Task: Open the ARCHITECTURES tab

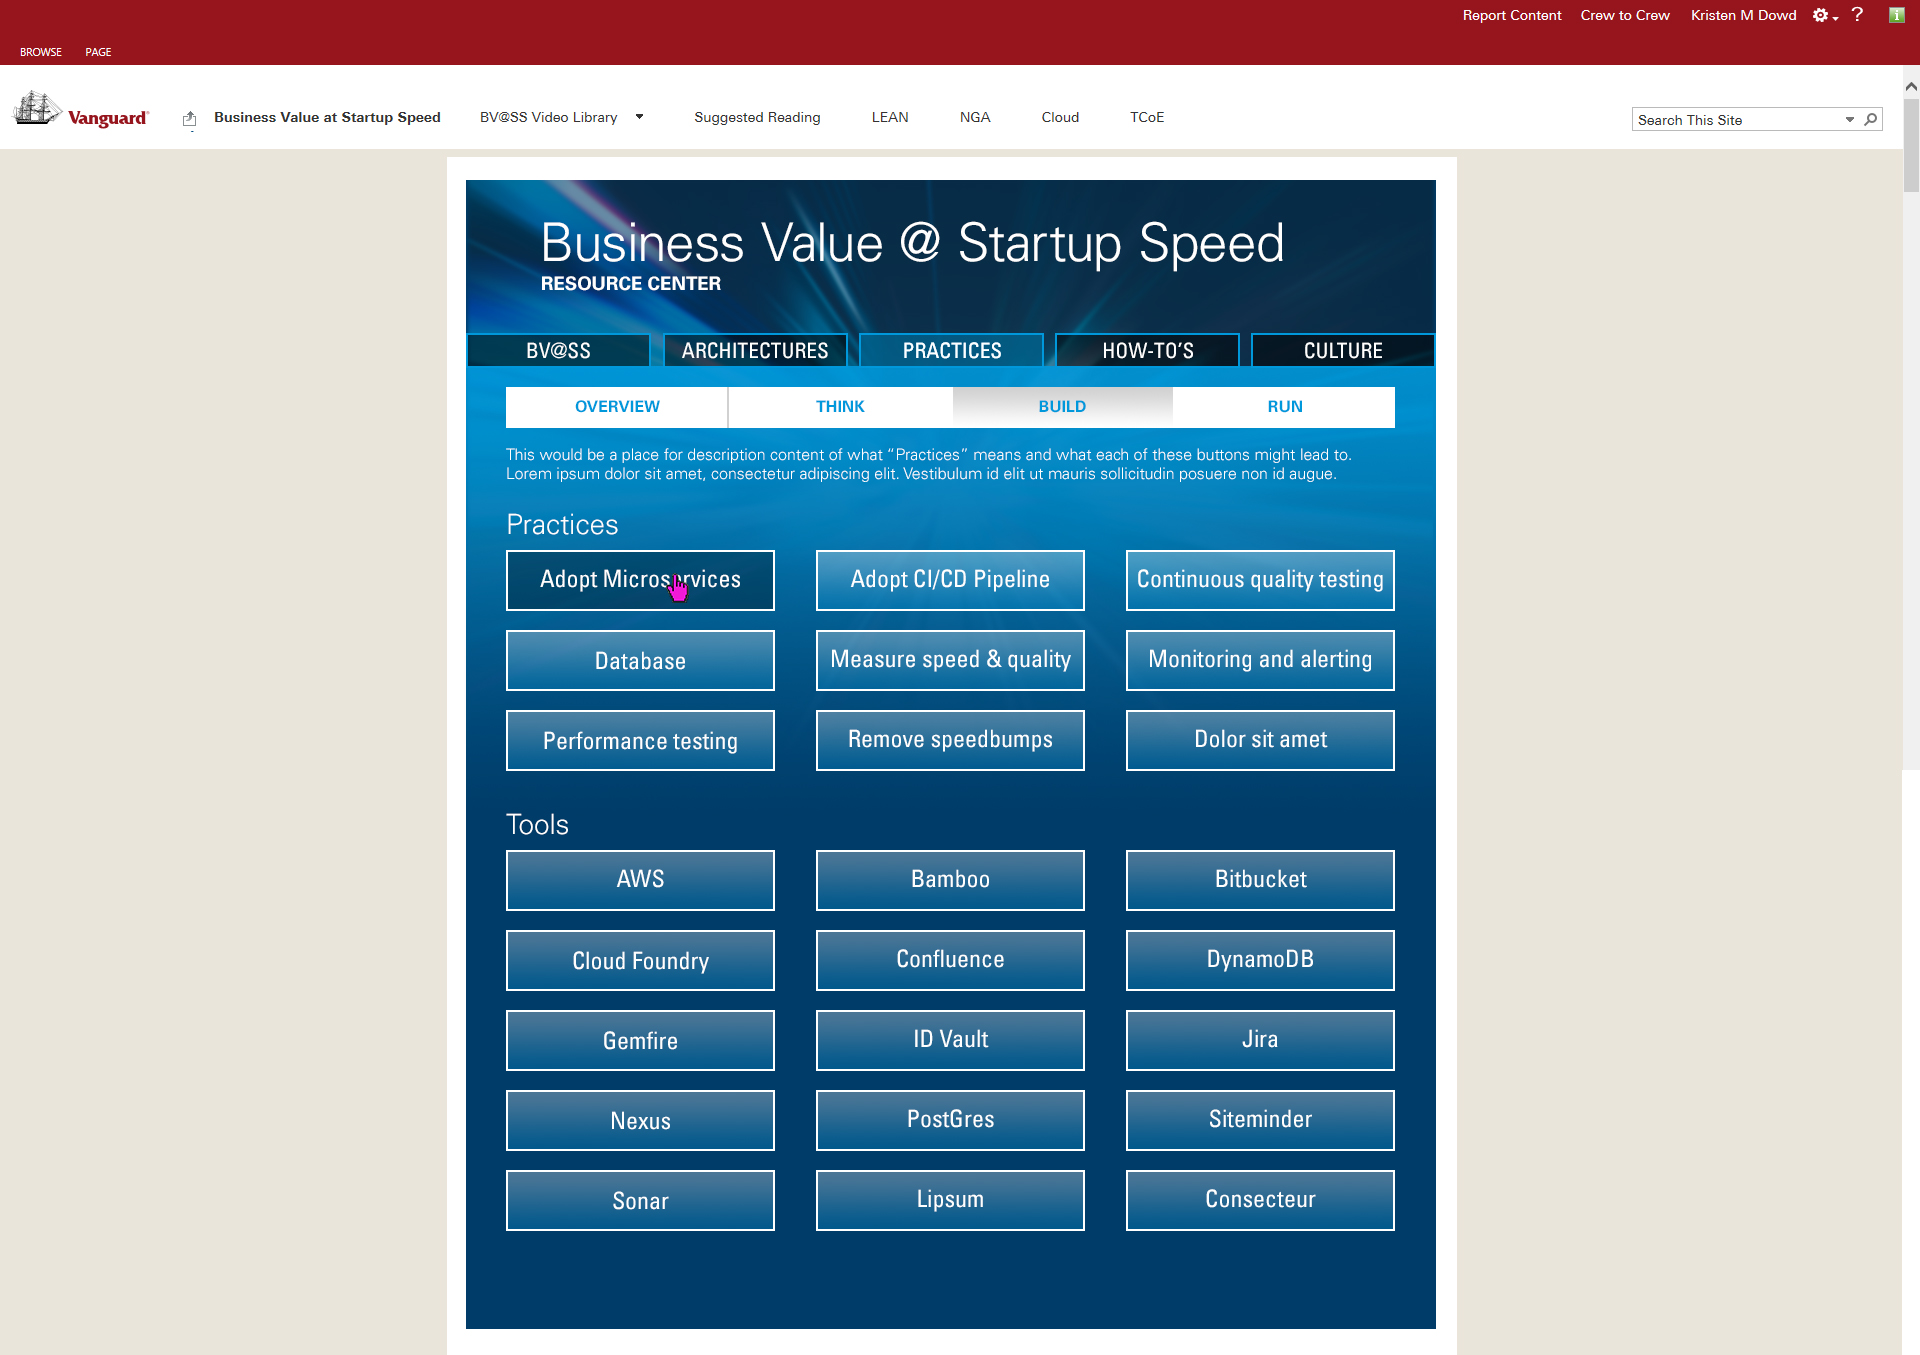Action: pos(755,351)
